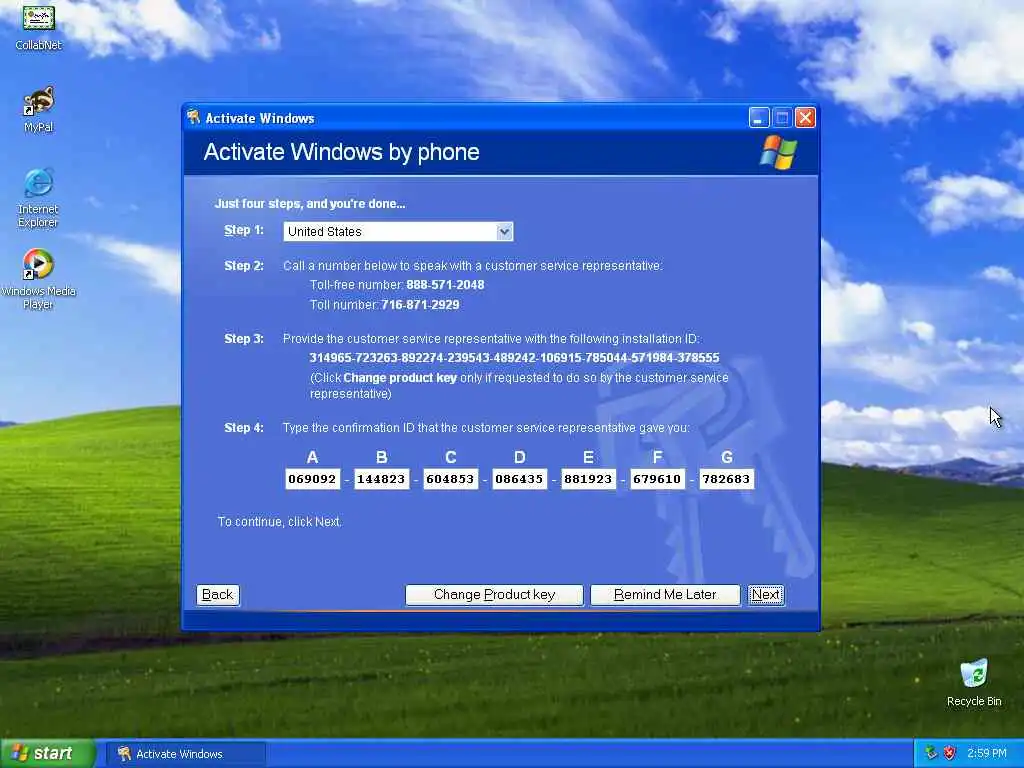Viewport: 1024px width, 768px height.
Task: Click the toll number 716-871-2929
Action: pos(420,304)
